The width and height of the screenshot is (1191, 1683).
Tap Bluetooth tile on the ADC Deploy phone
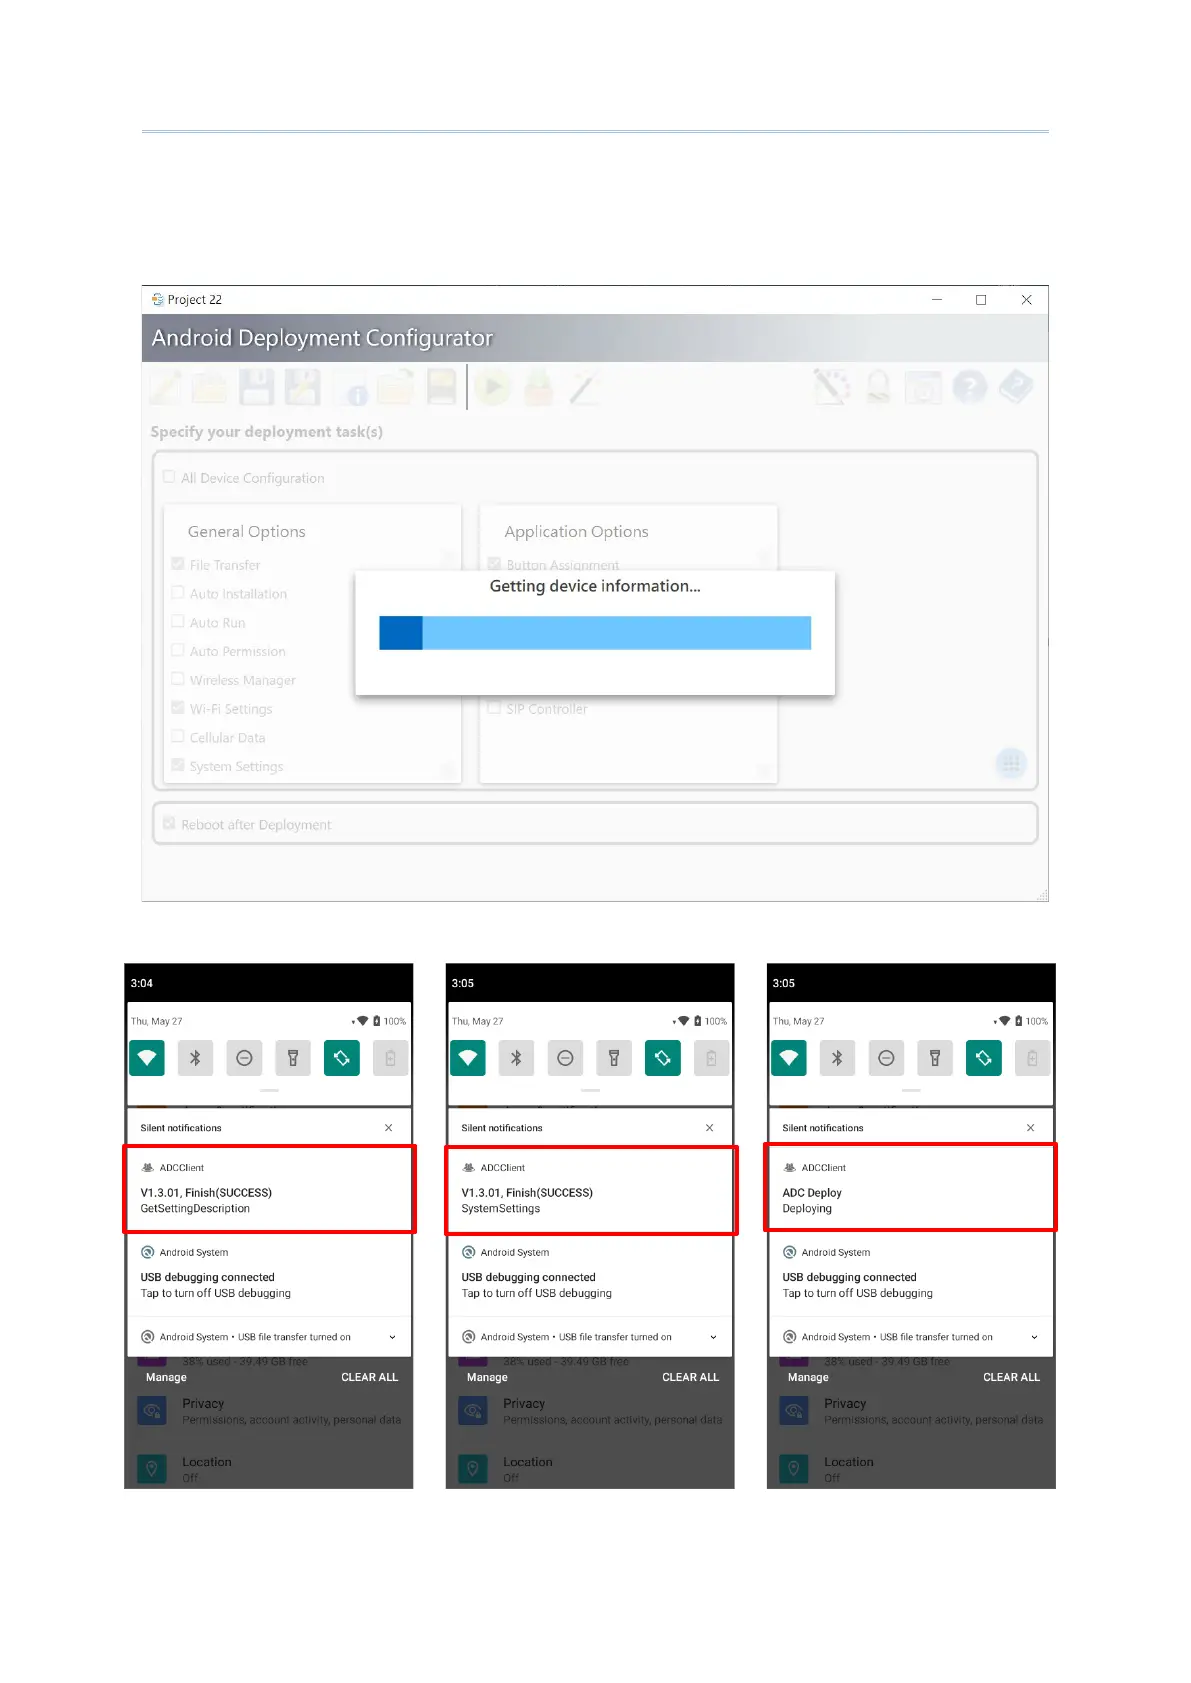click(838, 1058)
